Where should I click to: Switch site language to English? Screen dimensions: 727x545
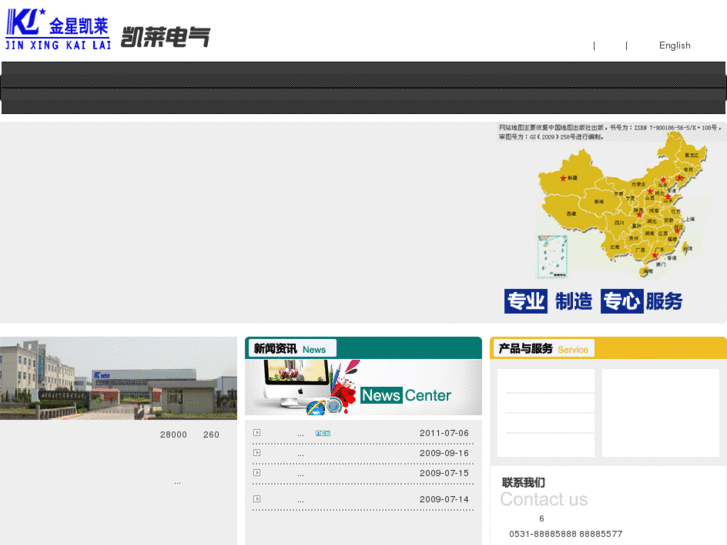tap(674, 45)
